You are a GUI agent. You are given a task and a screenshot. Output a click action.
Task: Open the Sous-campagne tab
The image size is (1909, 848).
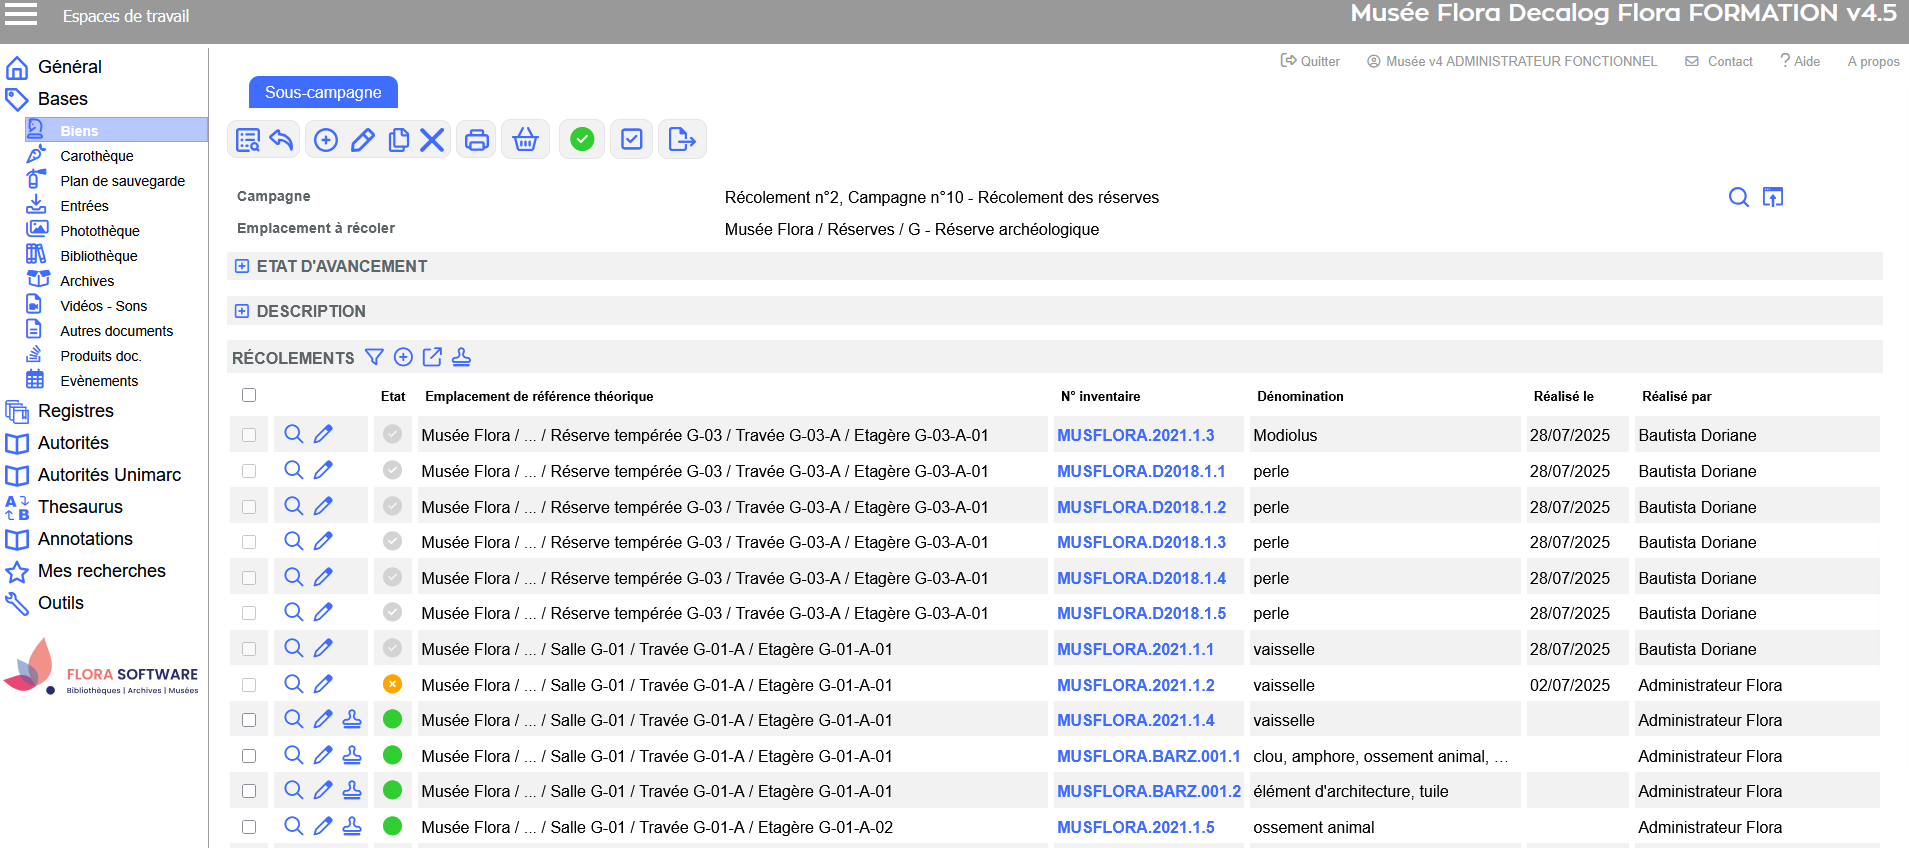coord(323,92)
